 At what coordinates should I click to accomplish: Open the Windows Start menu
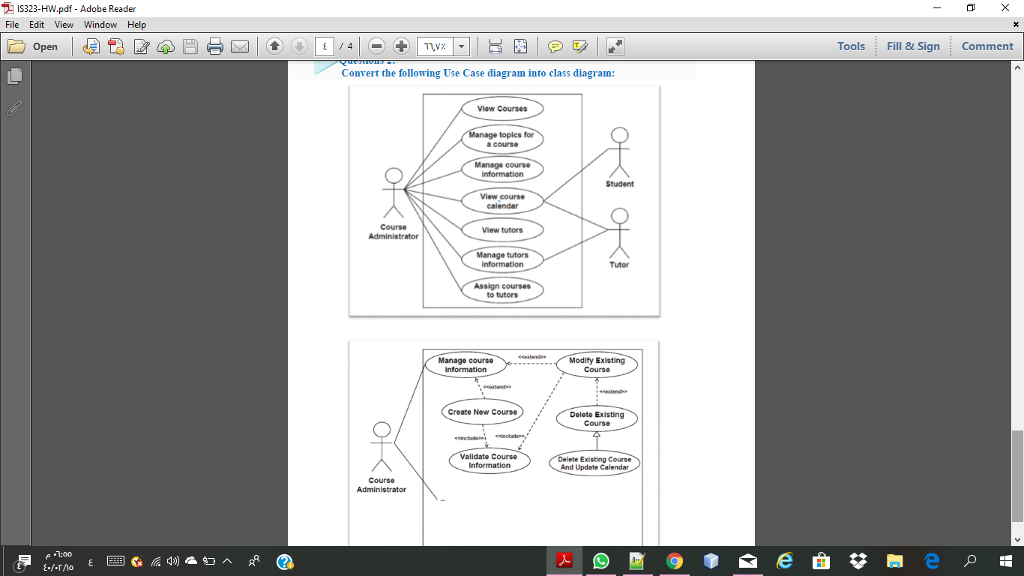1006,561
